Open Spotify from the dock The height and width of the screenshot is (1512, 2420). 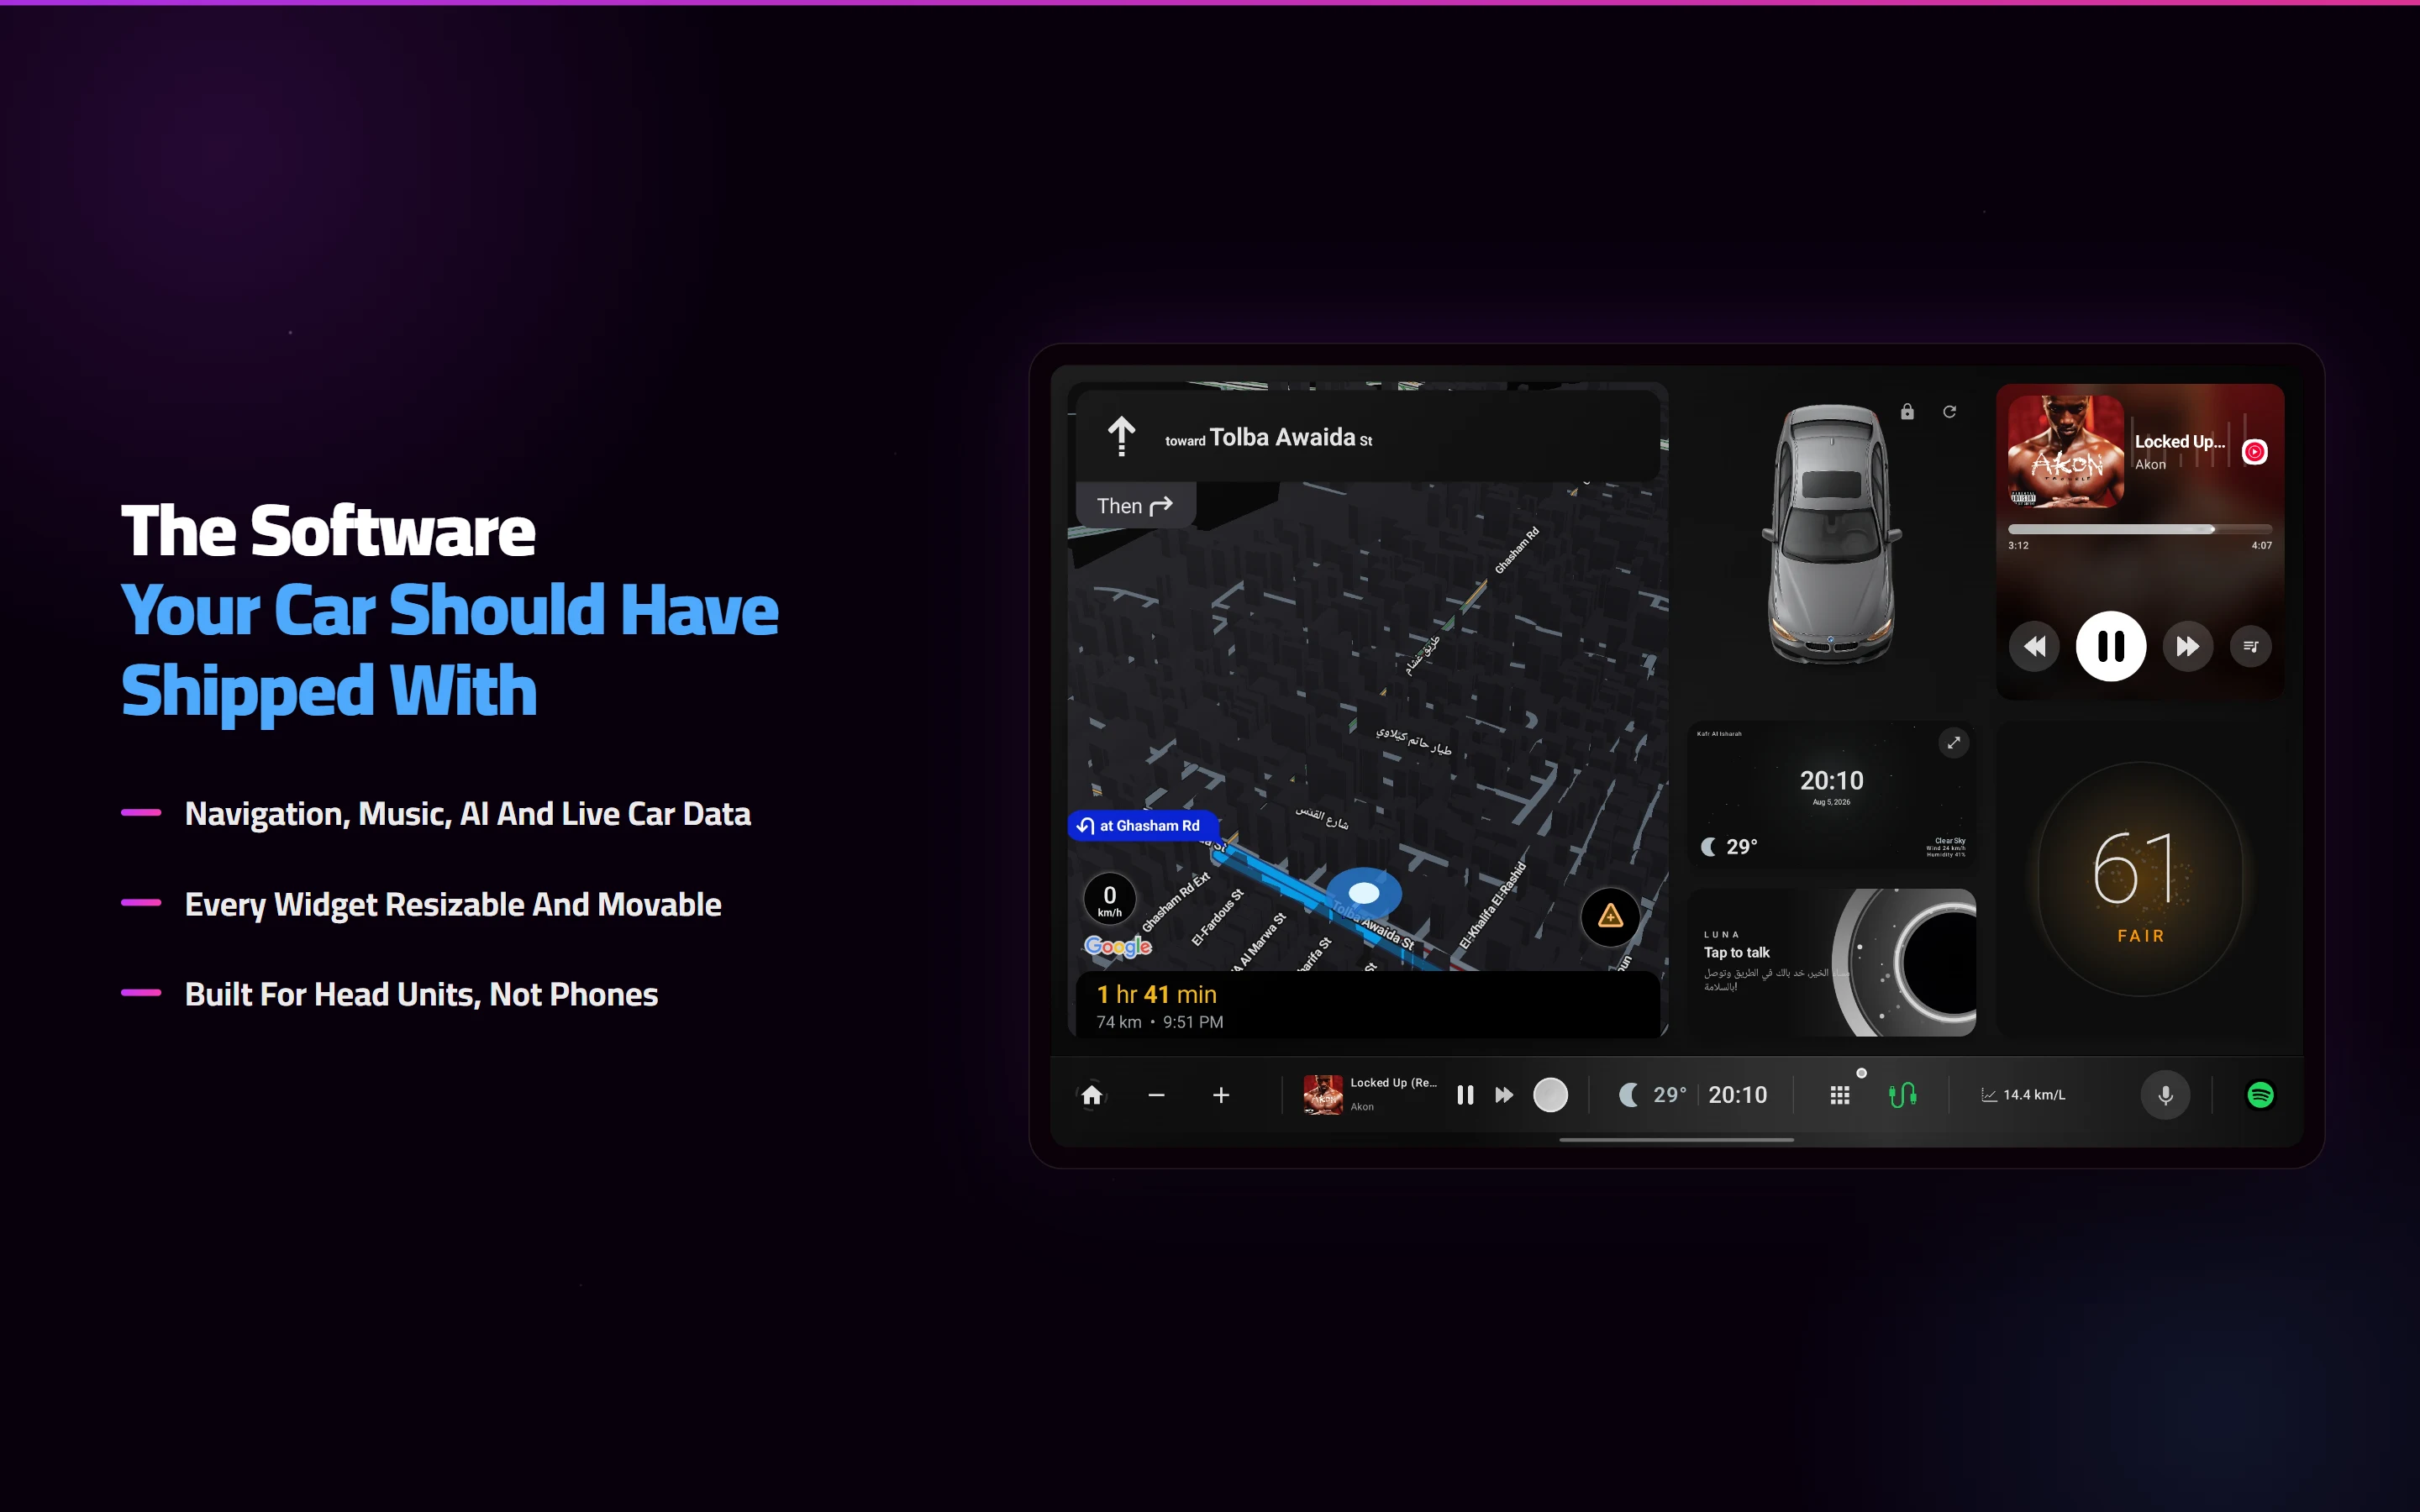[2260, 1095]
